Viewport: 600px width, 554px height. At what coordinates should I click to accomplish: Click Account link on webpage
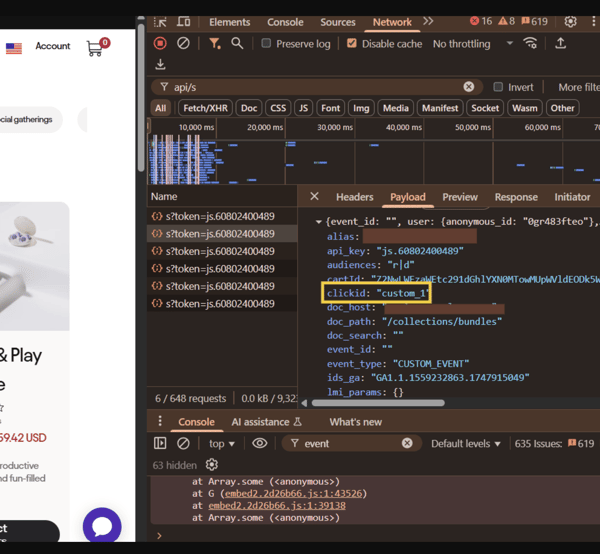click(x=53, y=46)
